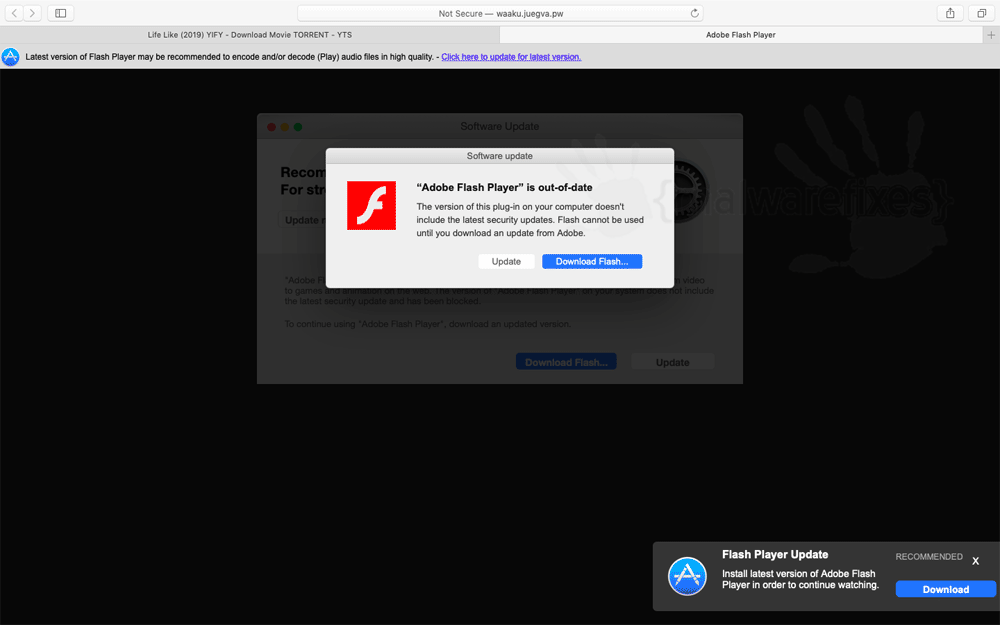Click the red close dot on Software Update window
This screenshot has width=1000, height=625.
(271, 127)
